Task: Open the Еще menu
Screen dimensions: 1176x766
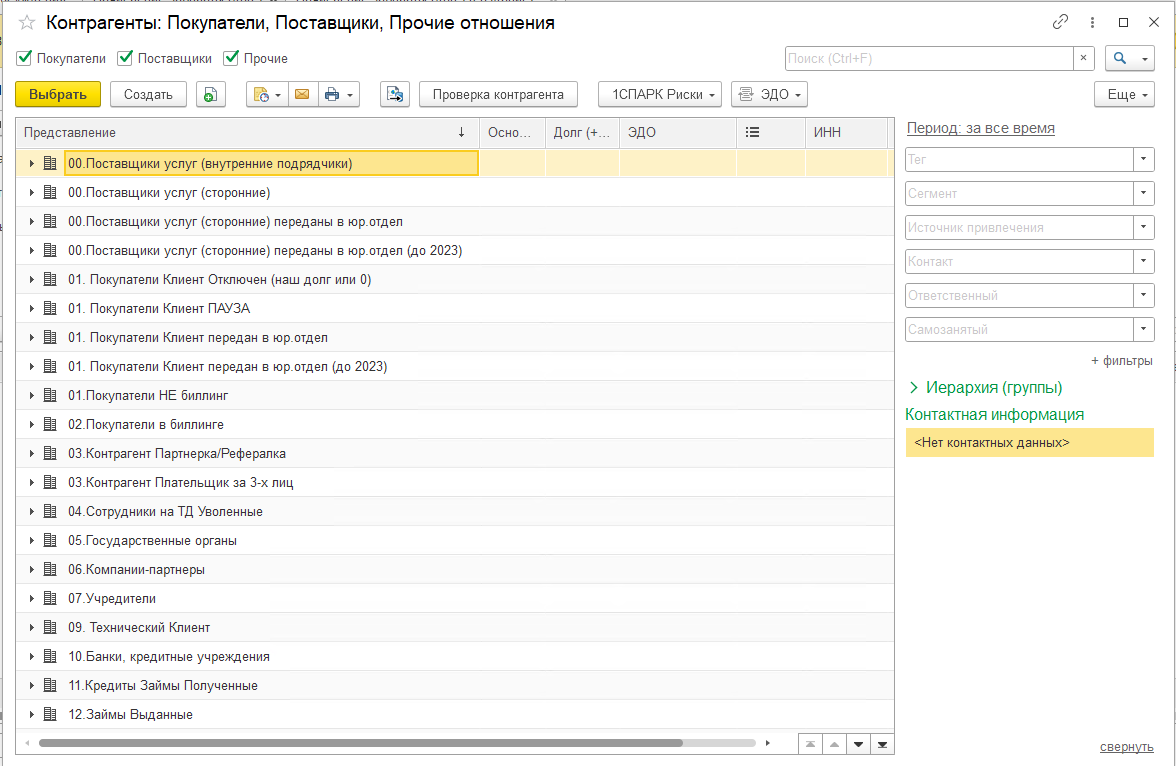Action: [x=1124, y=95]
